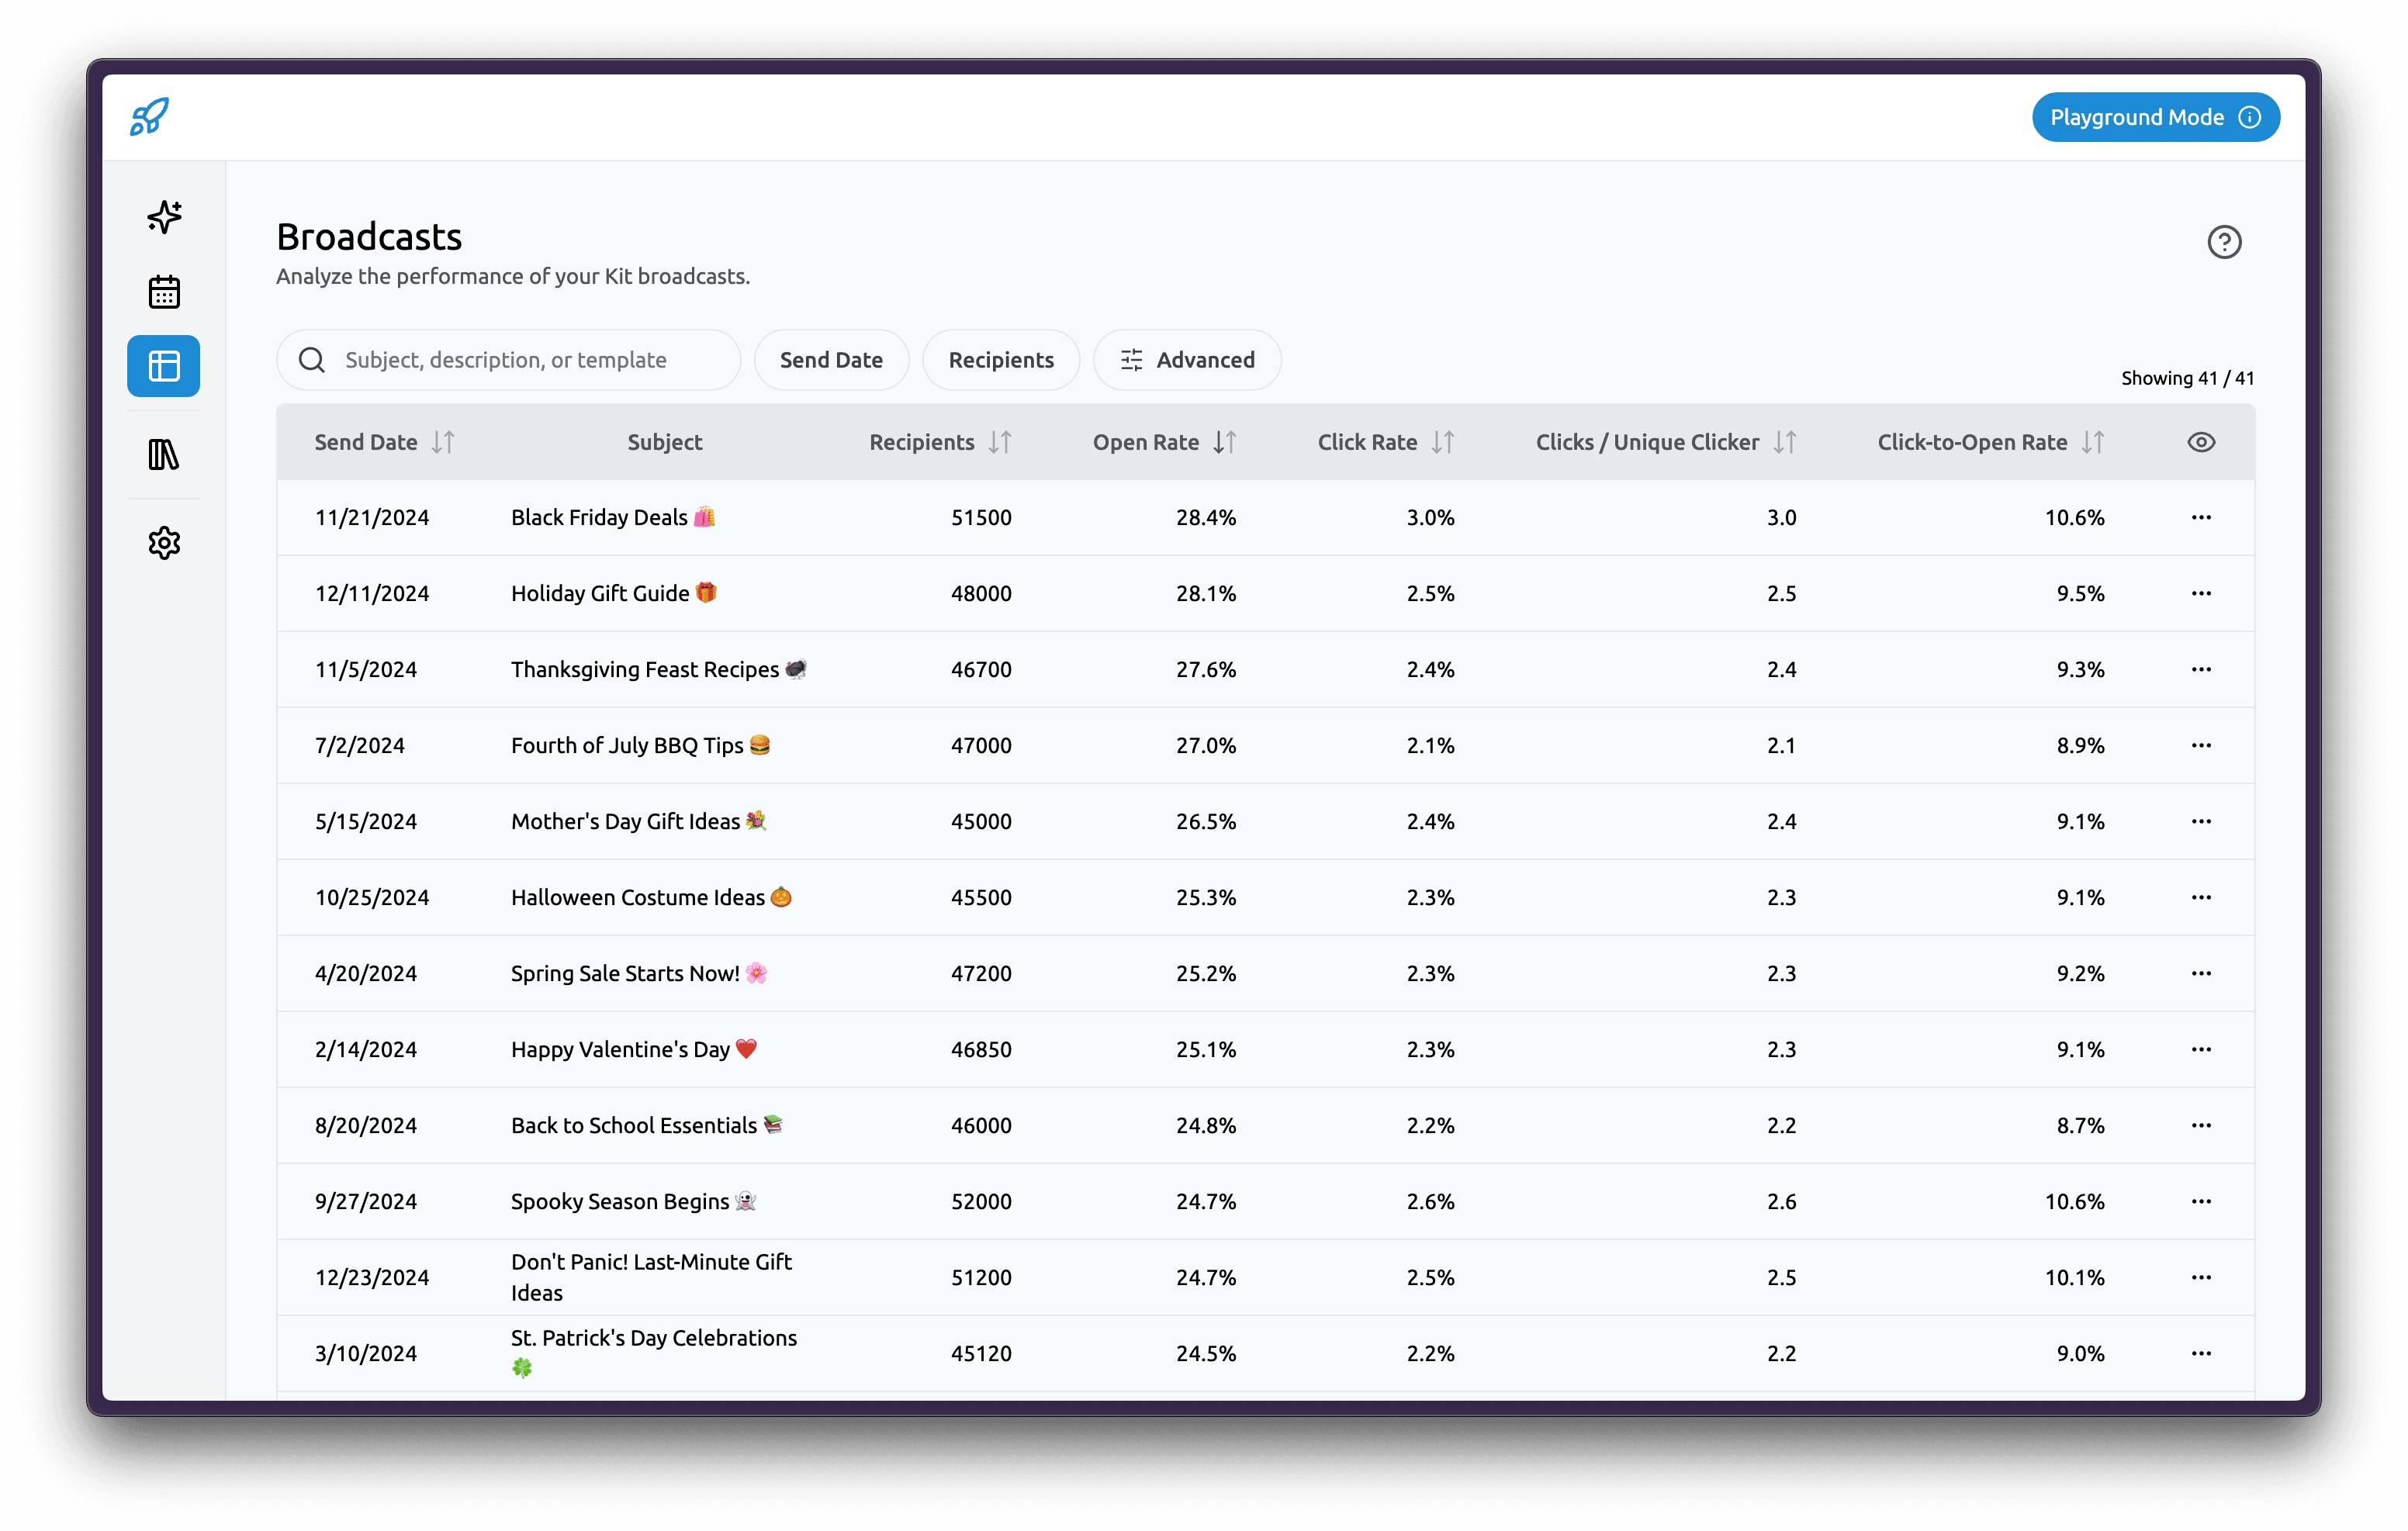Select the highlighted Broadcasts table icon
Viewport: 2408px width, 1531px height.
[163, 366]
